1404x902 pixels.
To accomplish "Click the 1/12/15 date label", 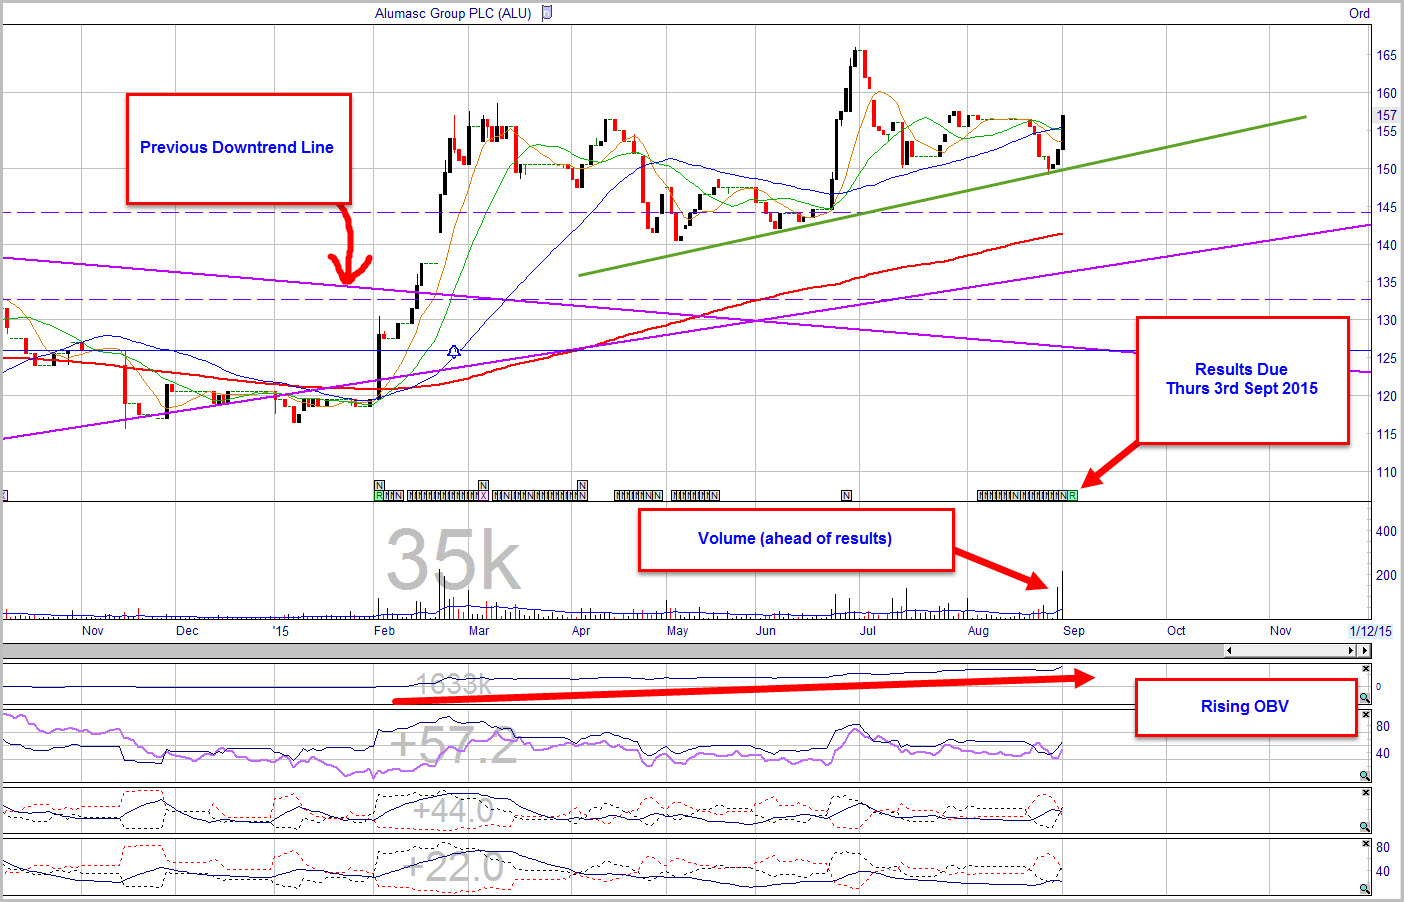I will tap(1370, 631).
